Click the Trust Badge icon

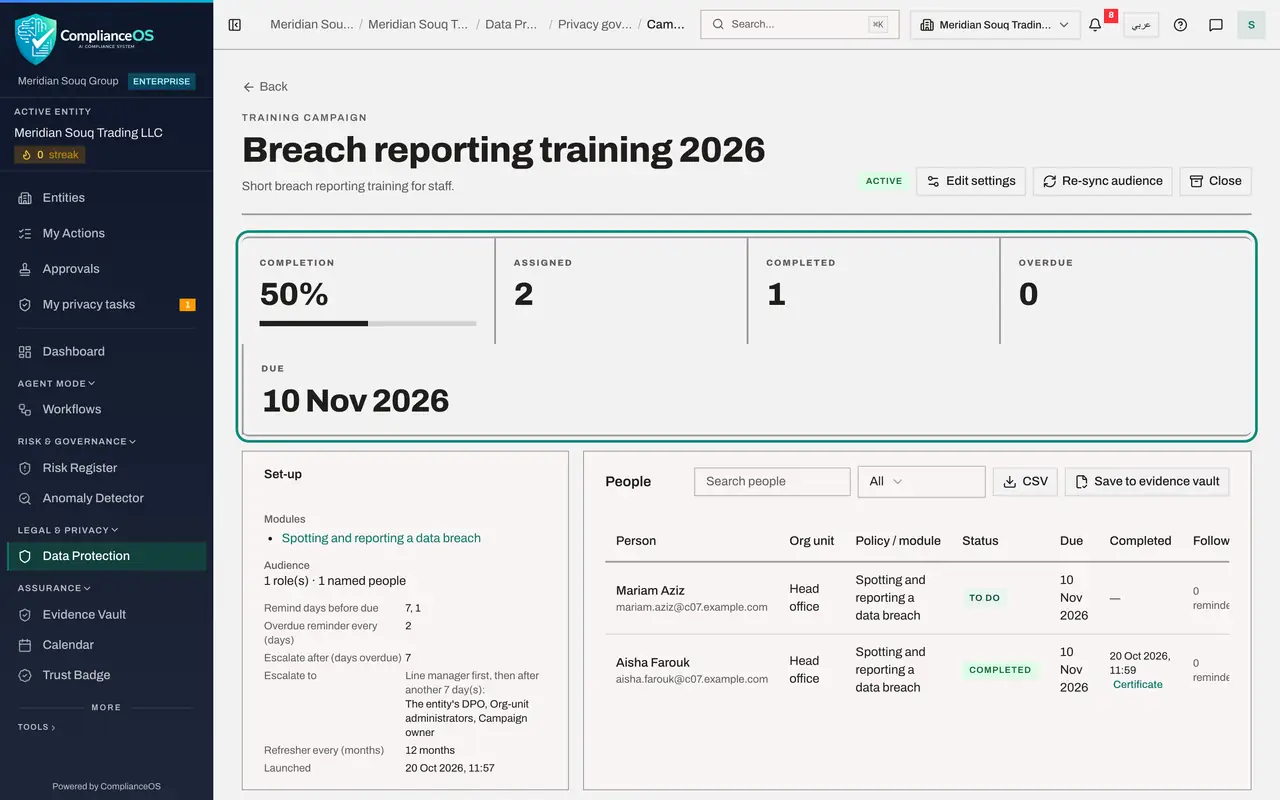[25, 675]
